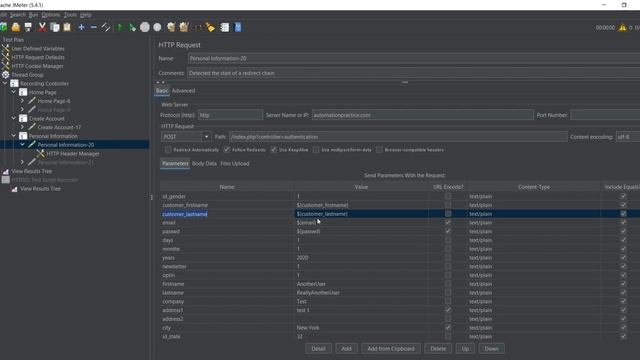Paste using the clipboard toolbar icon
Image resolution: width=640 pixels, height=360 pixels.
(x=67, y=27)
